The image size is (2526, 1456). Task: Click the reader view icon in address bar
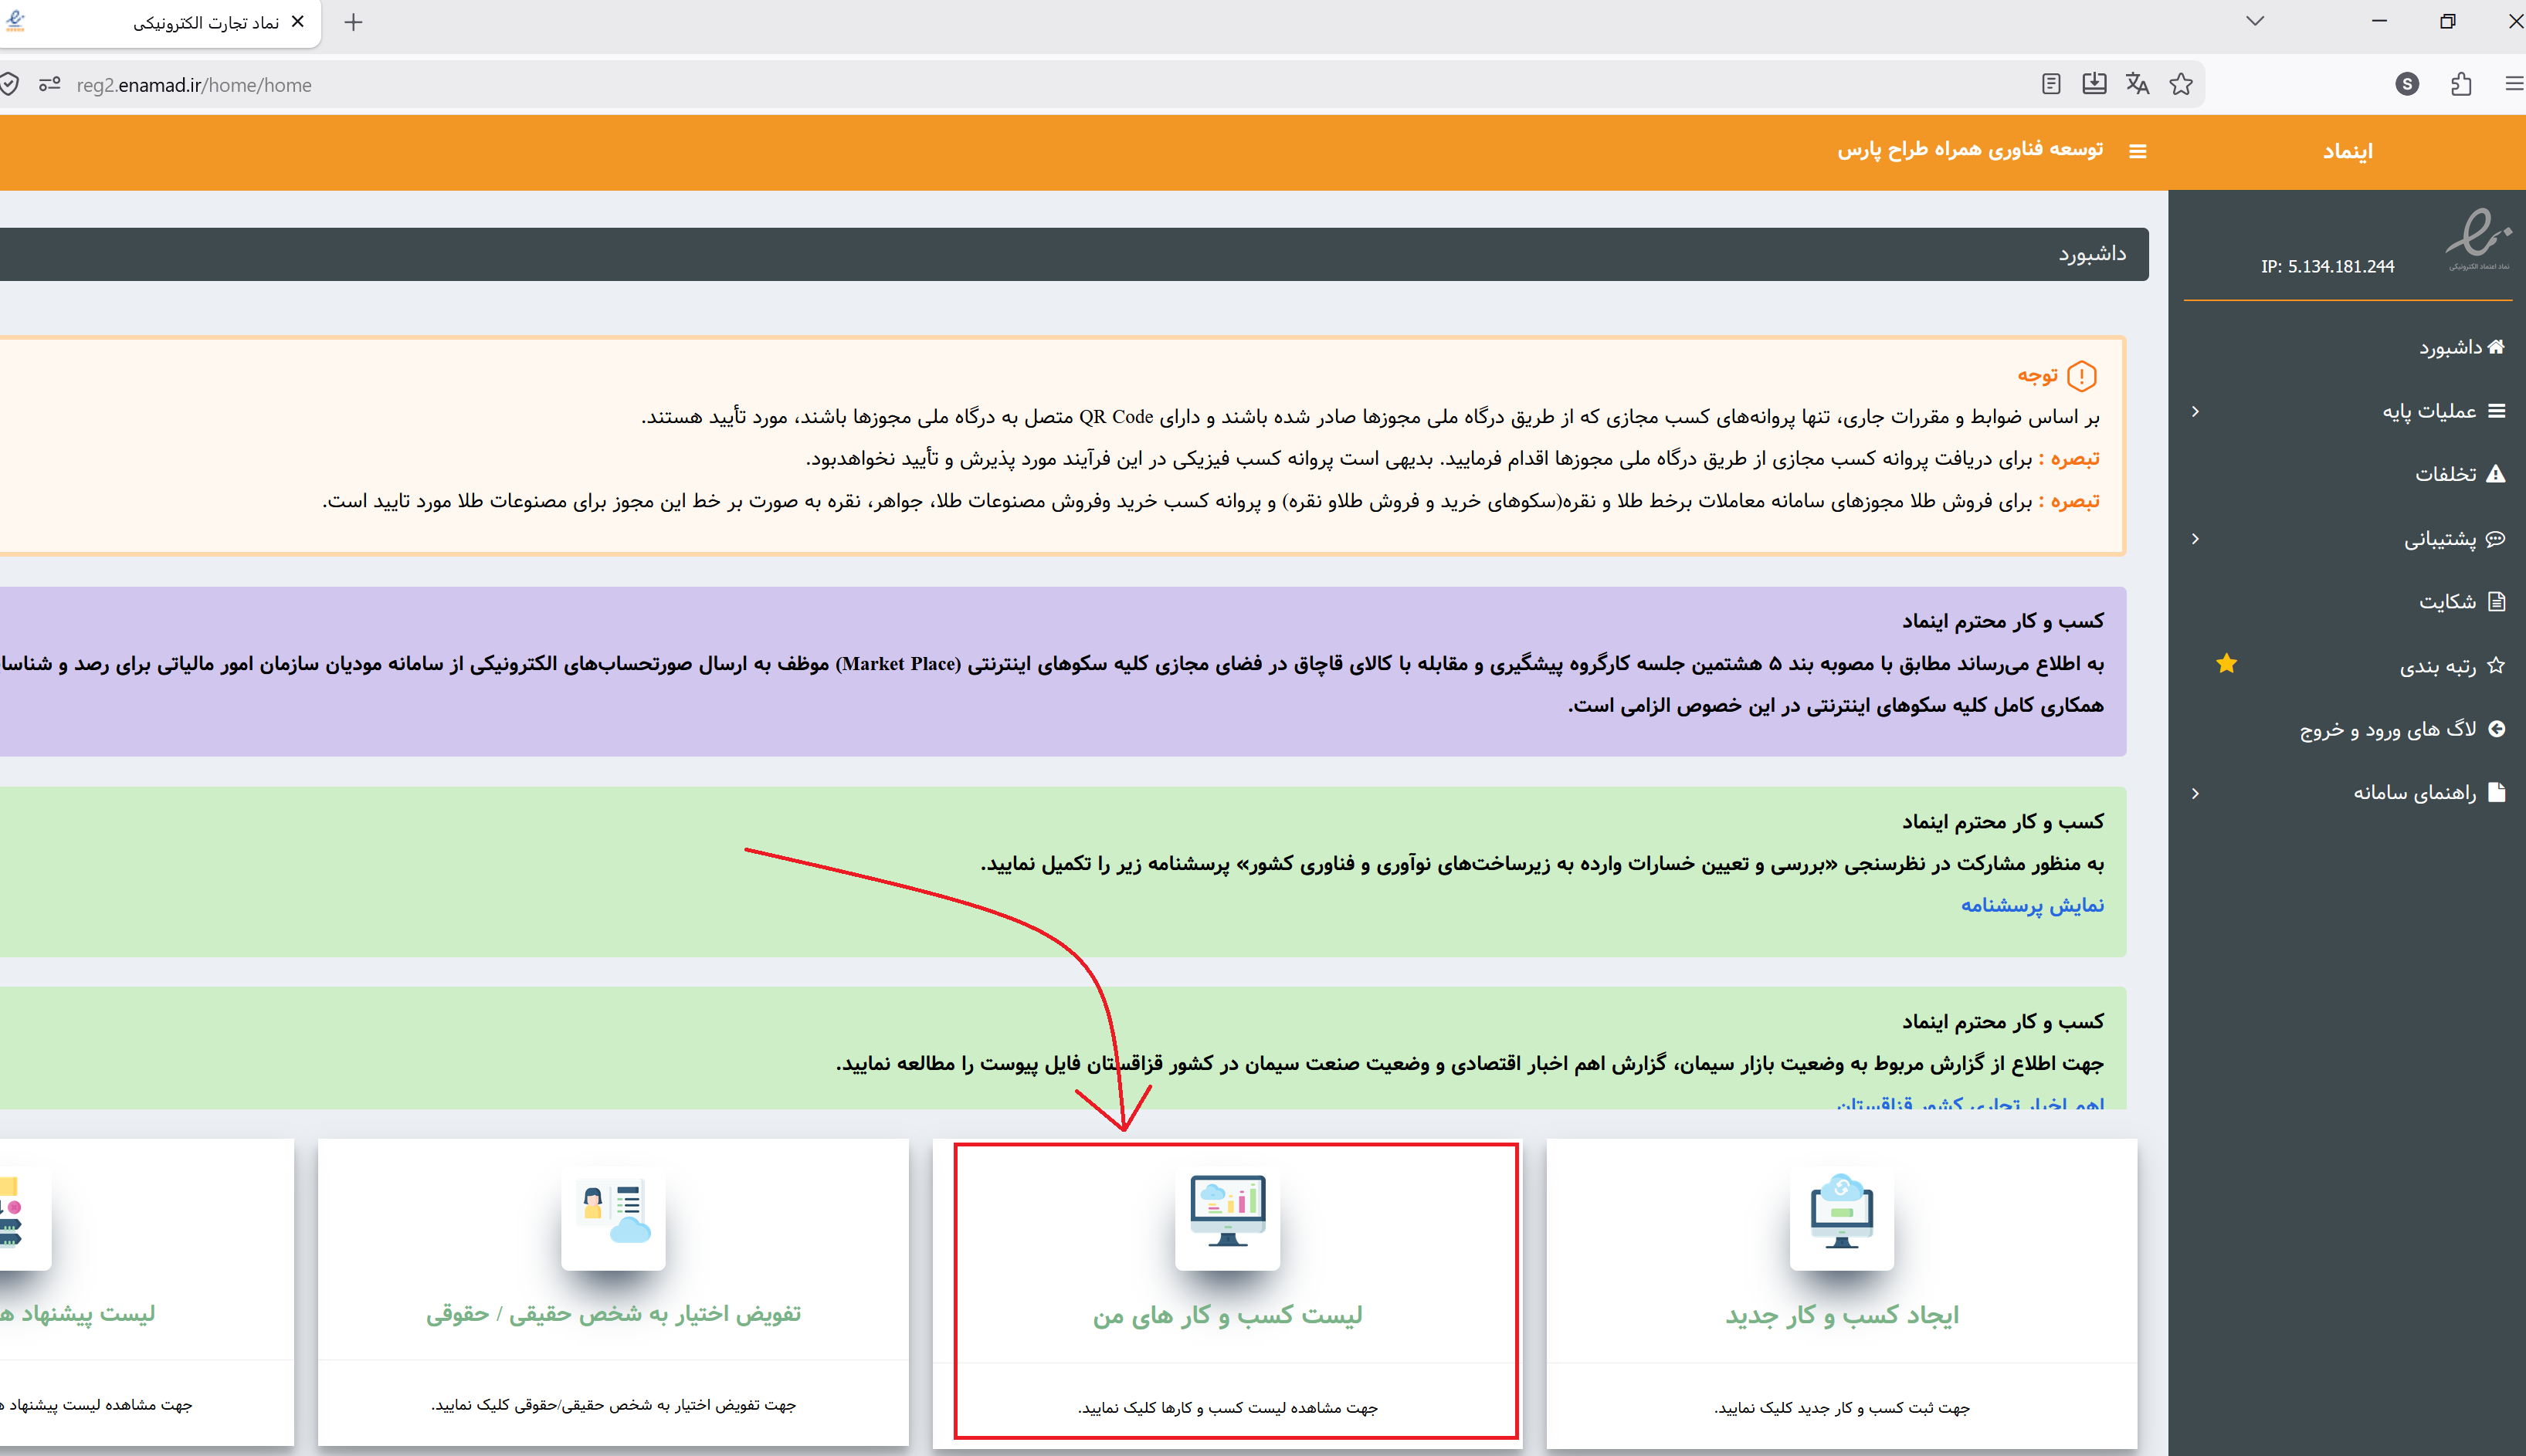[x=2051, y=84]
